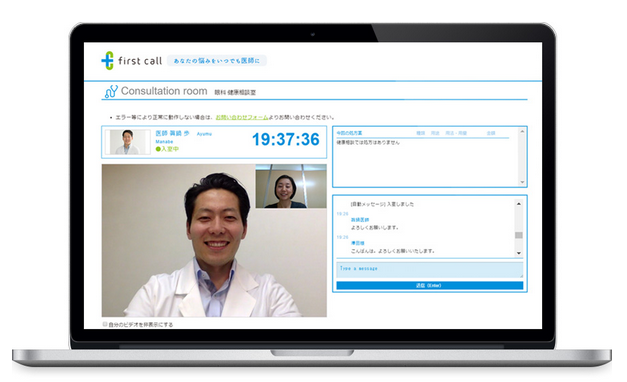This screenshot has width=627, height=382.
Task: Click the doctor profile thumbnail photo
Action: coord(128,142)
